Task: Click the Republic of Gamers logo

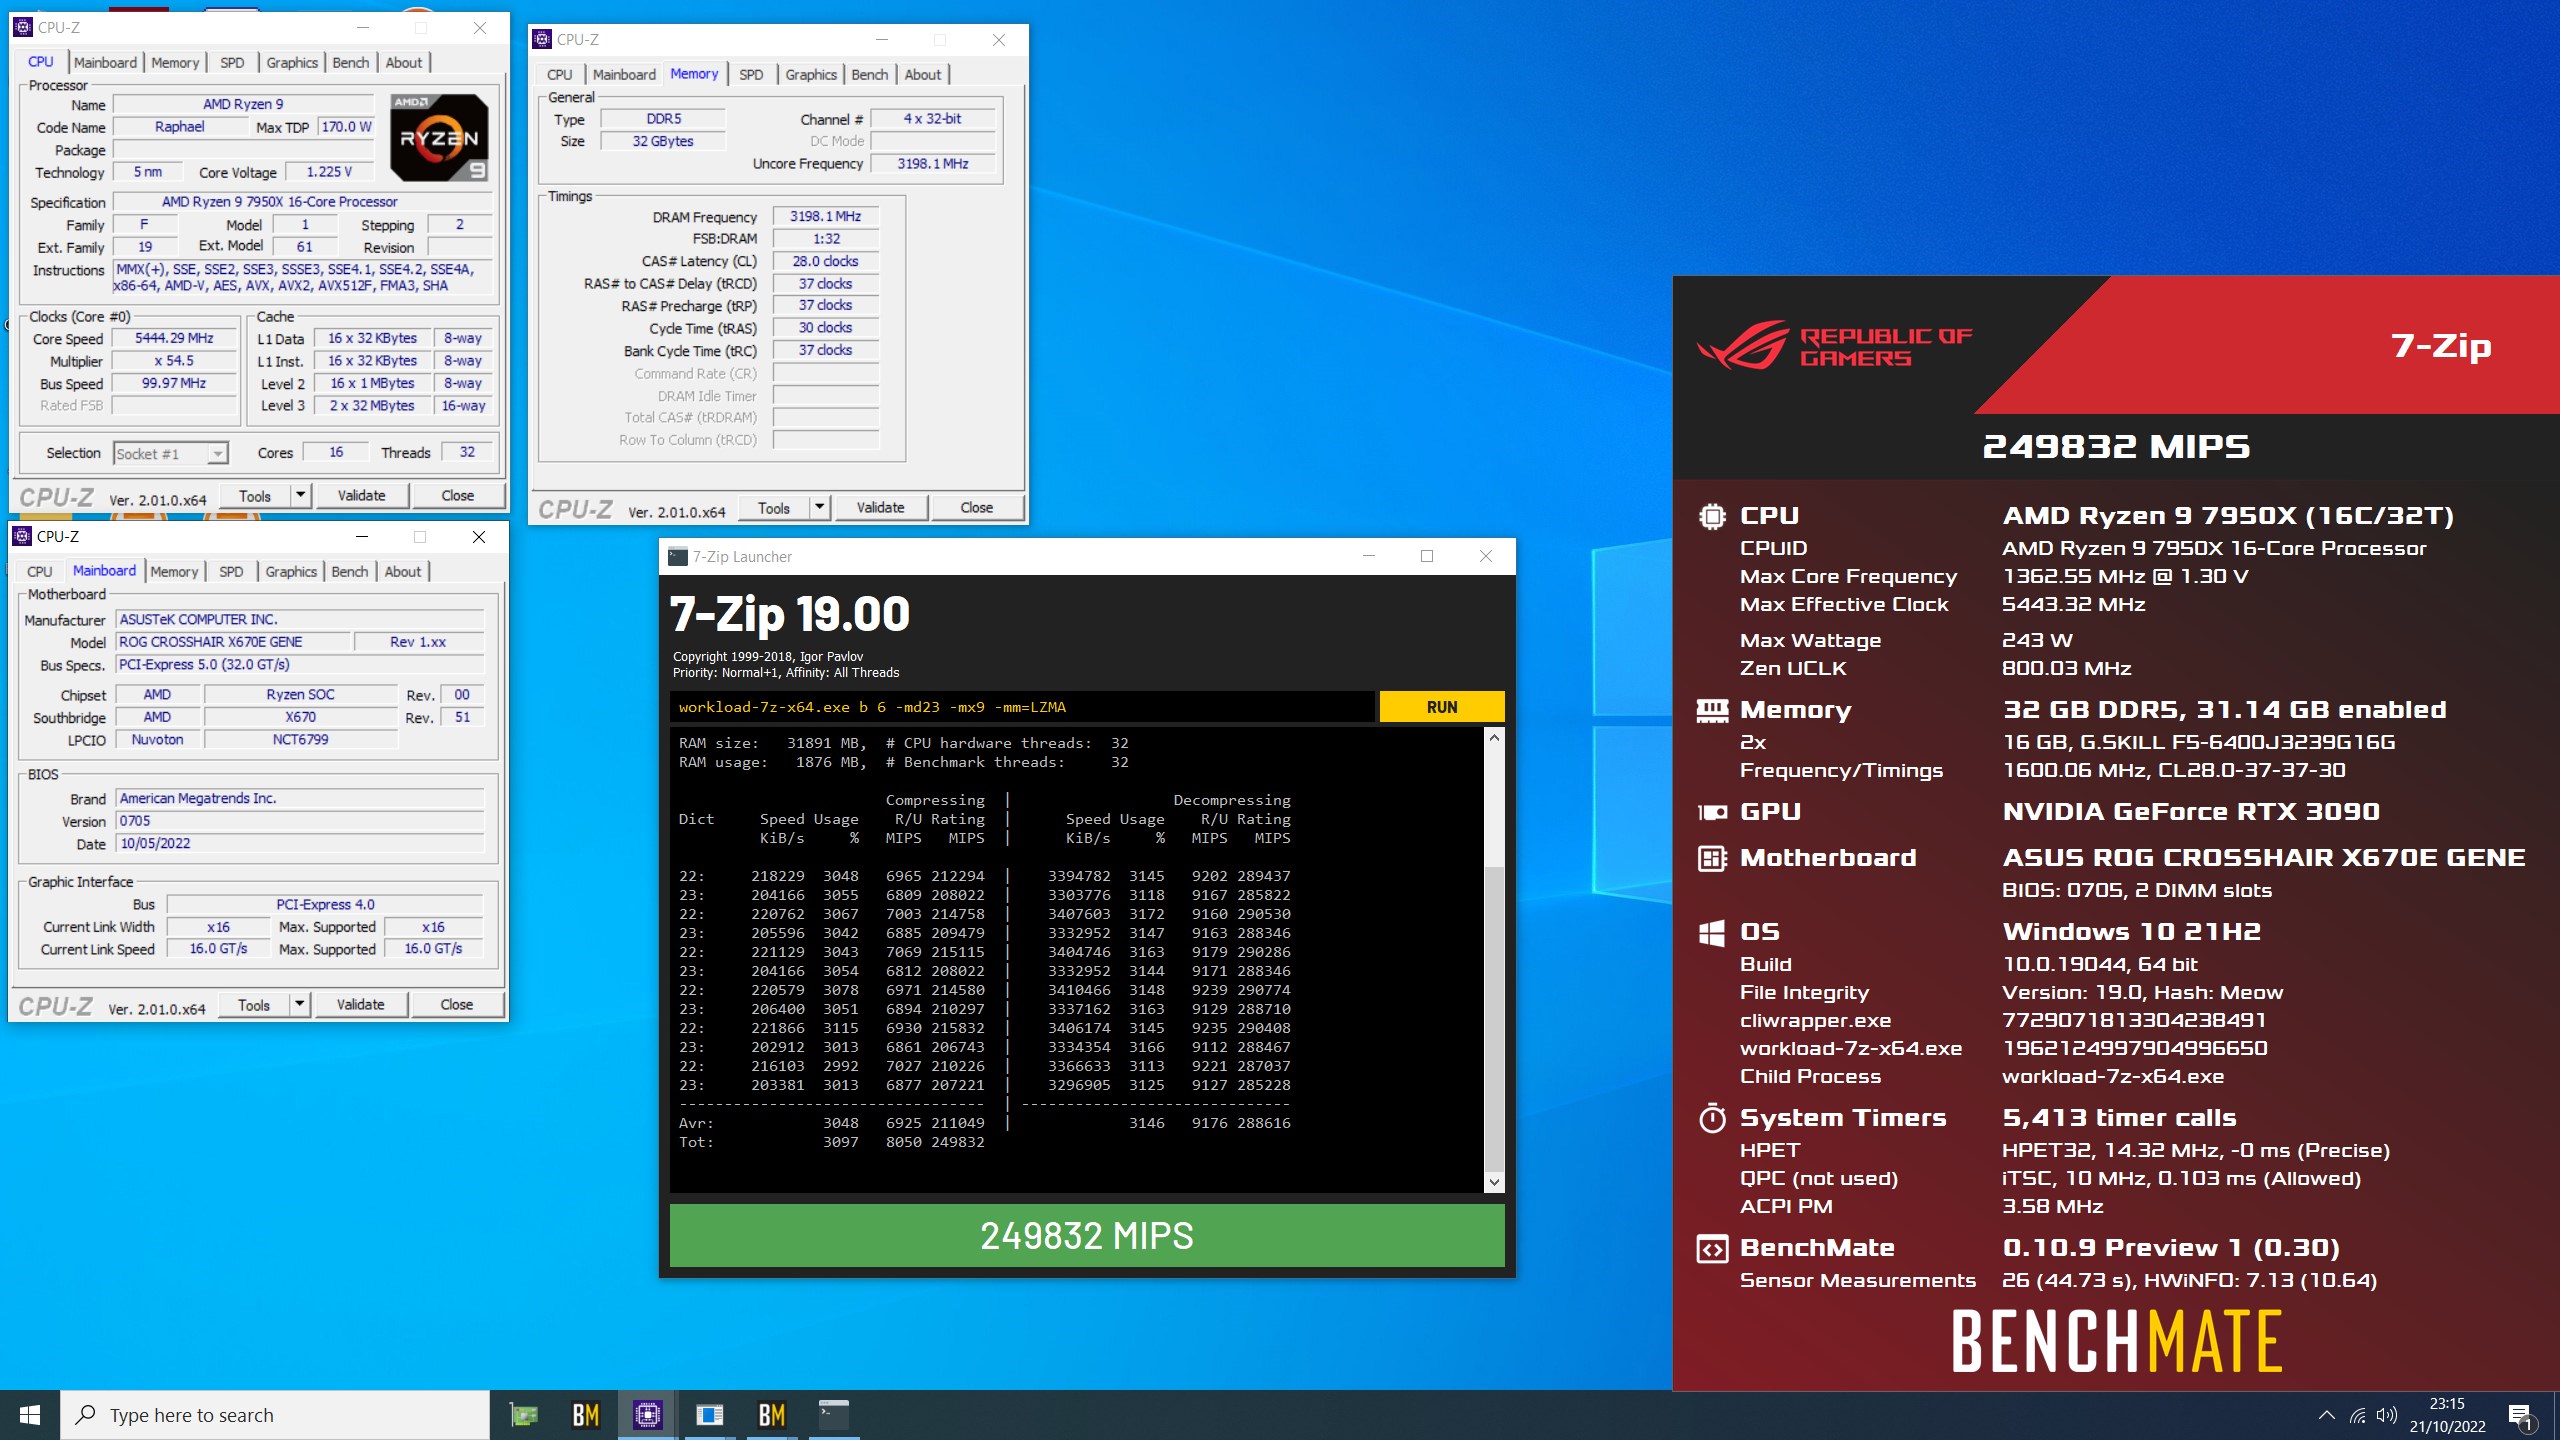Action: tap(1834, 345)
